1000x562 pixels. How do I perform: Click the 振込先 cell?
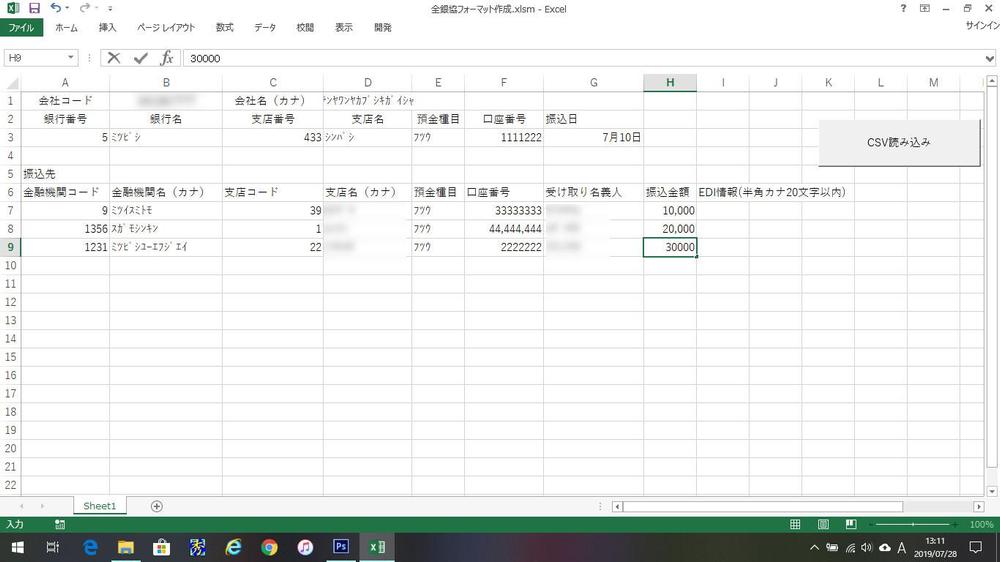(65, 174)
